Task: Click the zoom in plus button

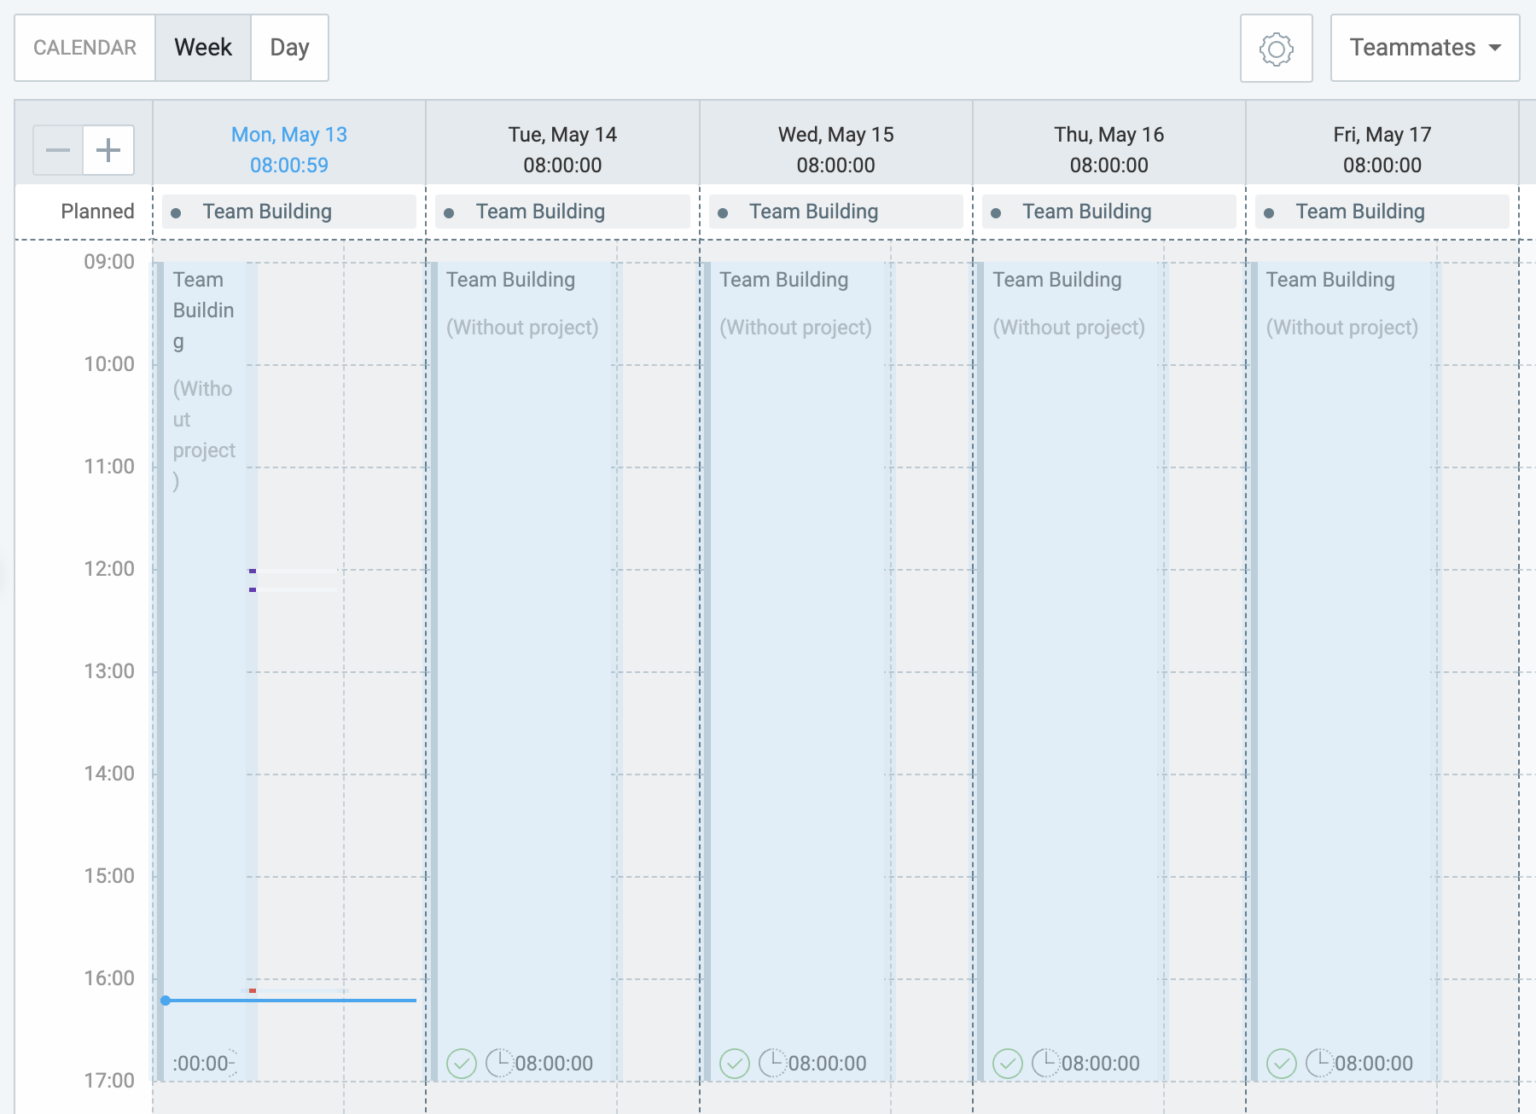Action: point(108,151)
